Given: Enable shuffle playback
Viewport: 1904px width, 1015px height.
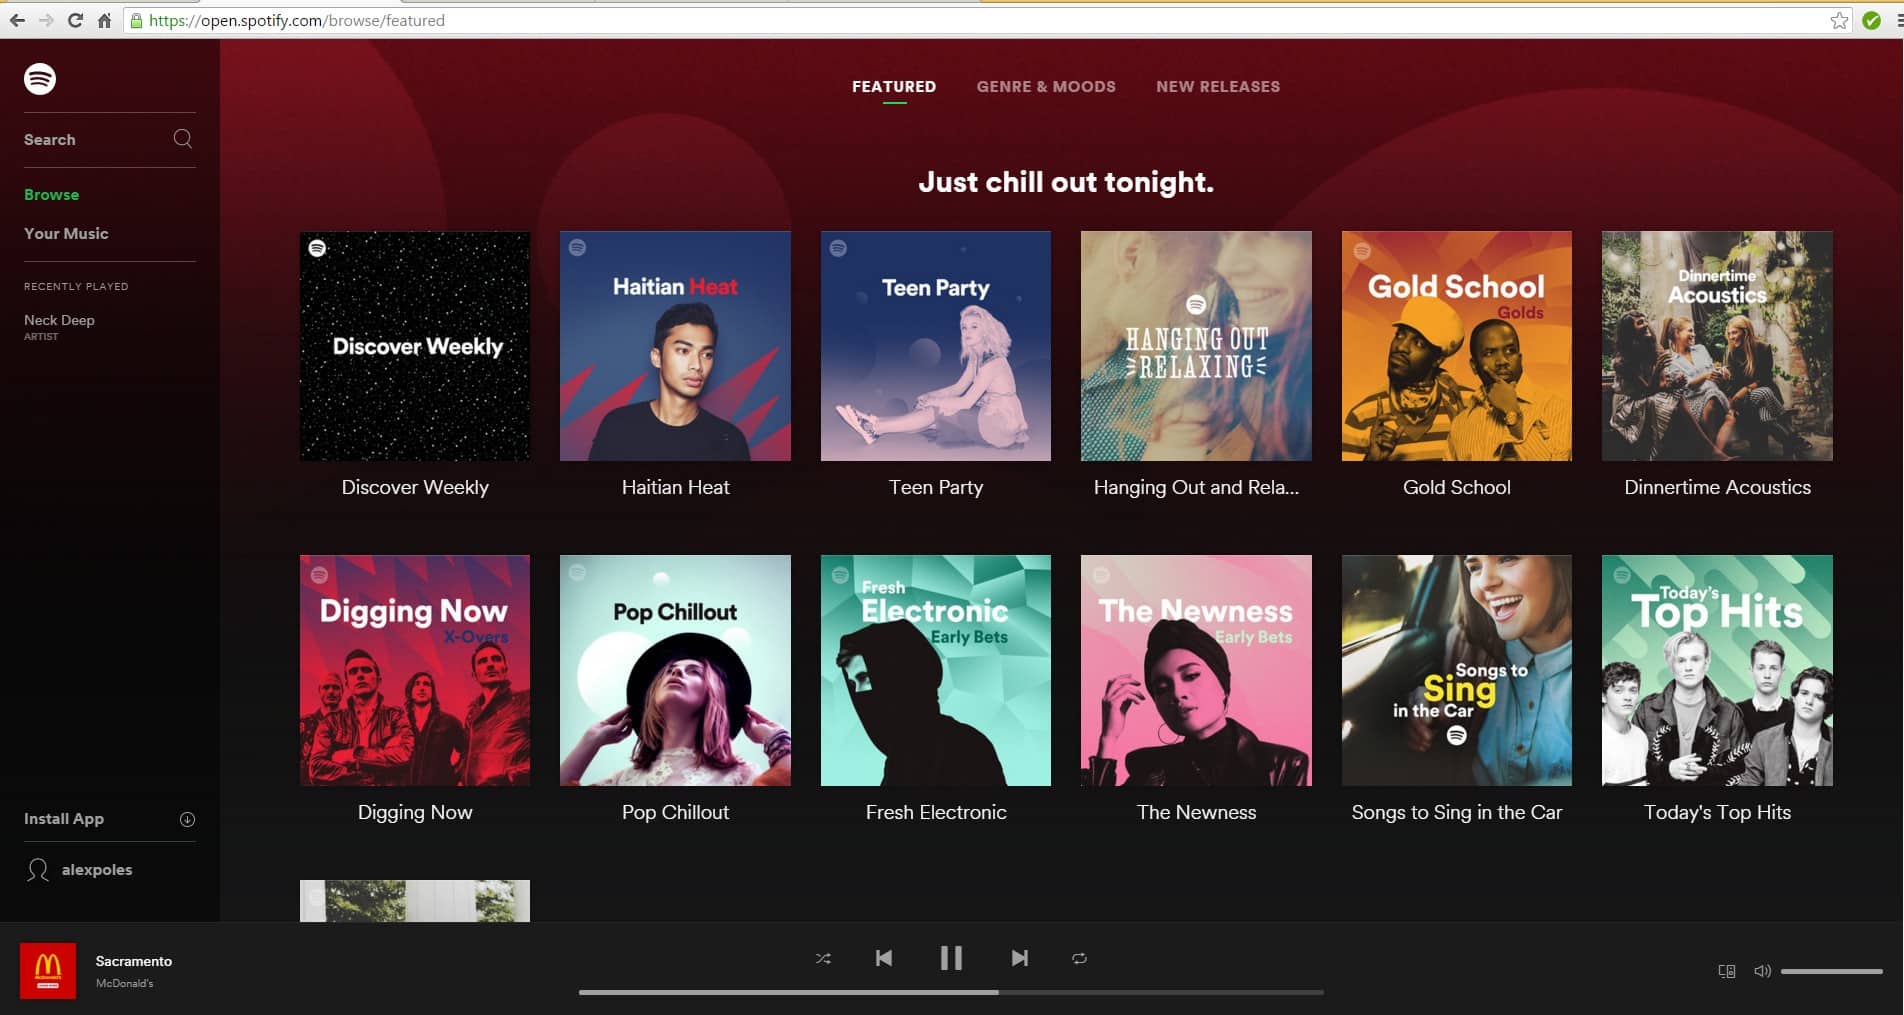Looking at the screenshot, I should 823,957.
